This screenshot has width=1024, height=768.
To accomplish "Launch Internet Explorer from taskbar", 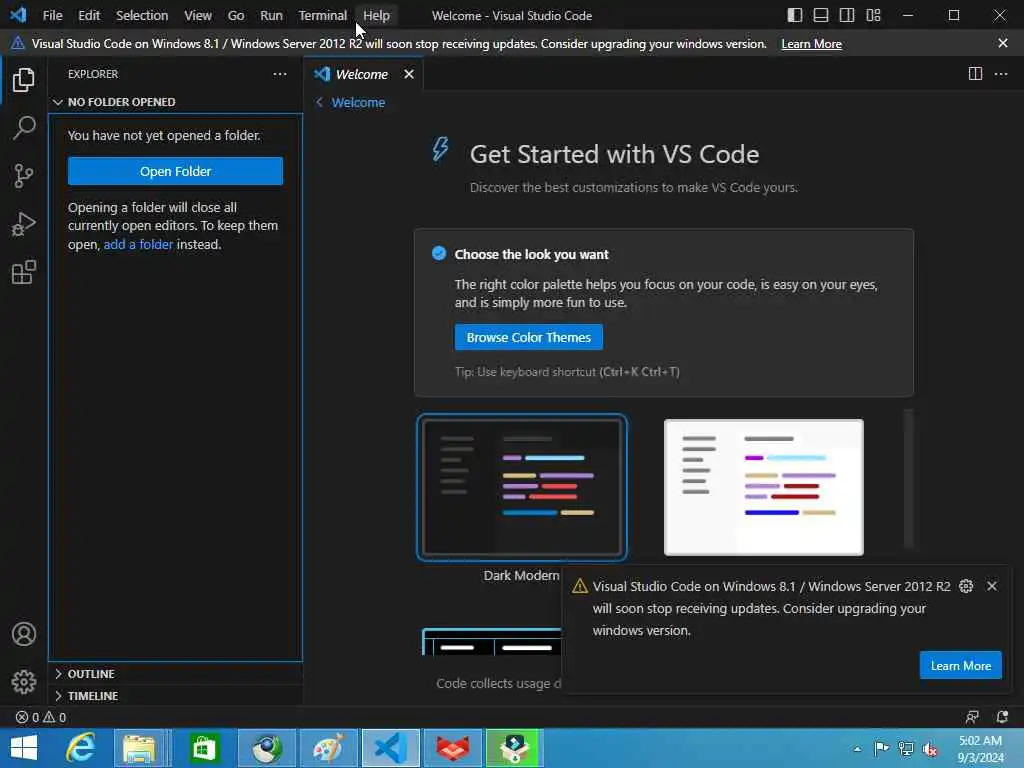I will 81,748.
